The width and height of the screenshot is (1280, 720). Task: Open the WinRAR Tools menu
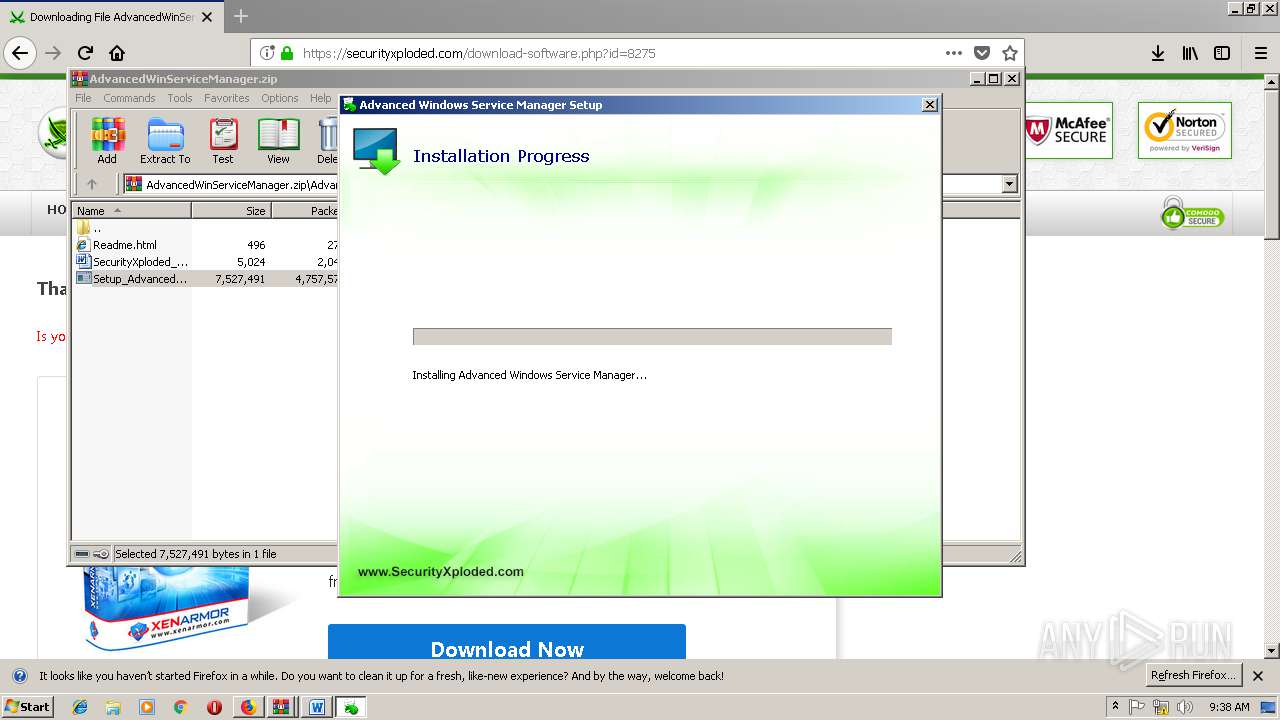(x=180, y=98)
